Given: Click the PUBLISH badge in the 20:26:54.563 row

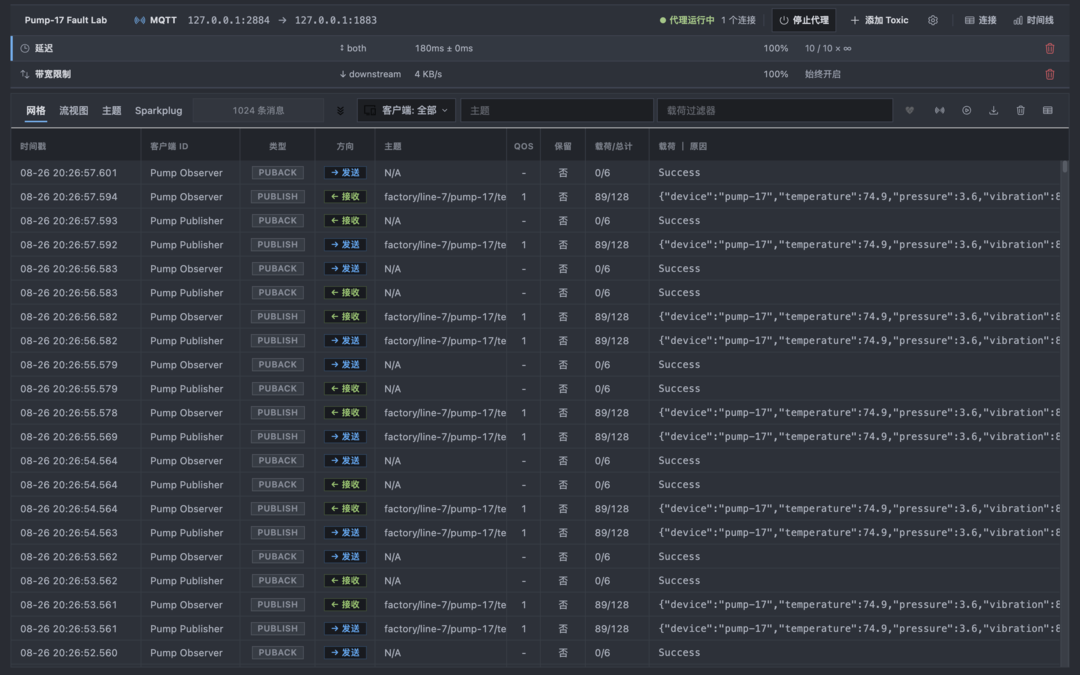Looking at the screenshot, I should (278, 532).
